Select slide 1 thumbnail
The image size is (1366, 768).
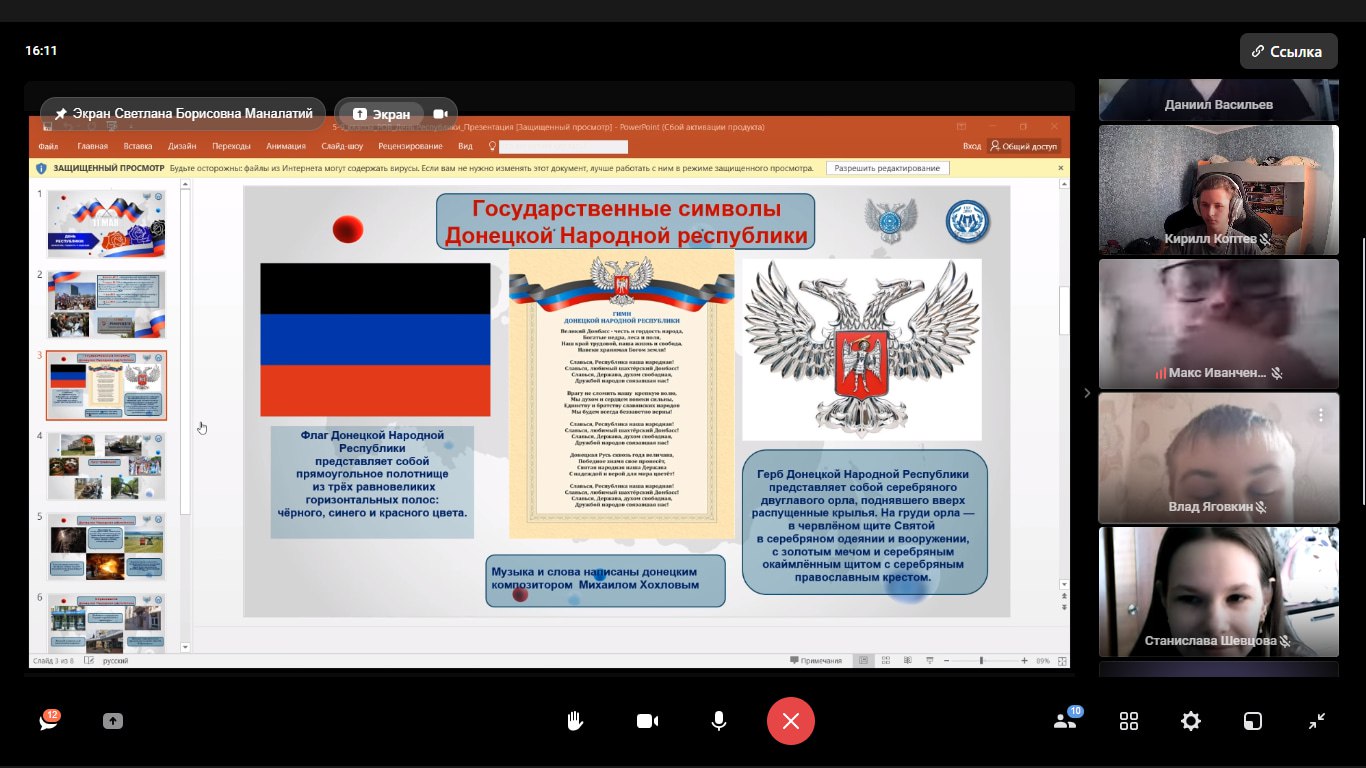tap(106, 224)
